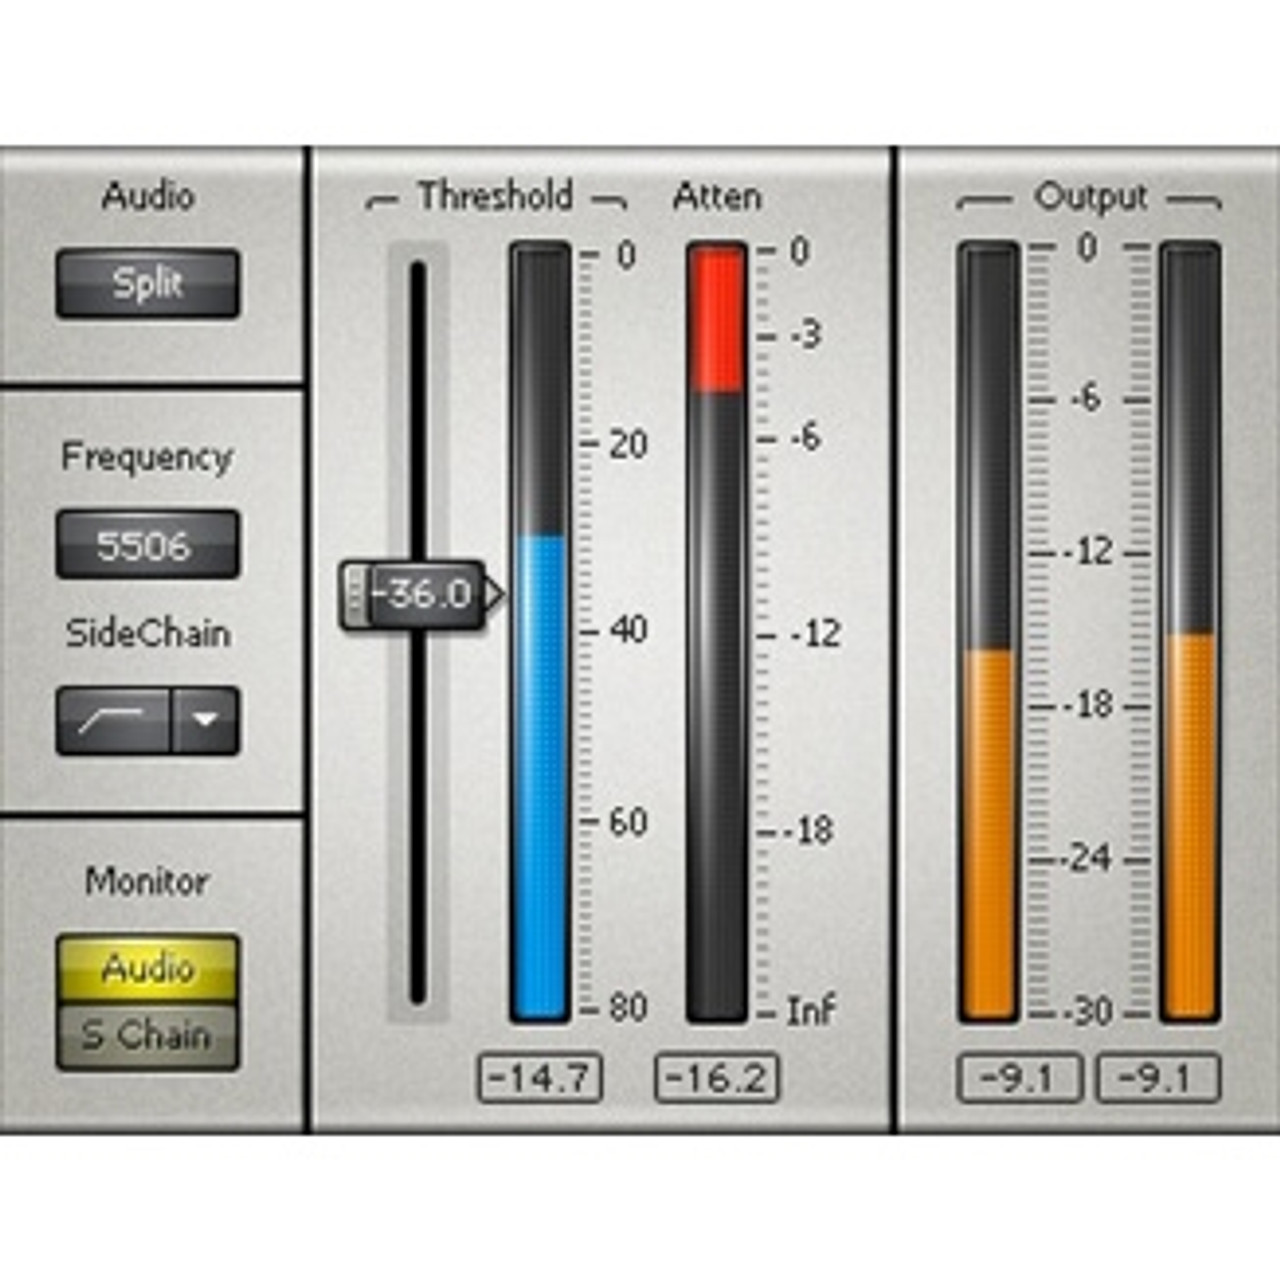Toggle the Audio Split mode button
The height and width of the screenshot is (1280, 1280).
[147, 284]
